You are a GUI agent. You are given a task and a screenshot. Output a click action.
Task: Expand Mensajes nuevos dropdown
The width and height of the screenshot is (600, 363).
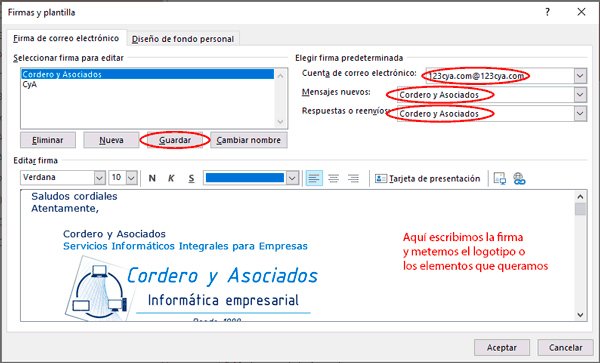pos(580,94)
